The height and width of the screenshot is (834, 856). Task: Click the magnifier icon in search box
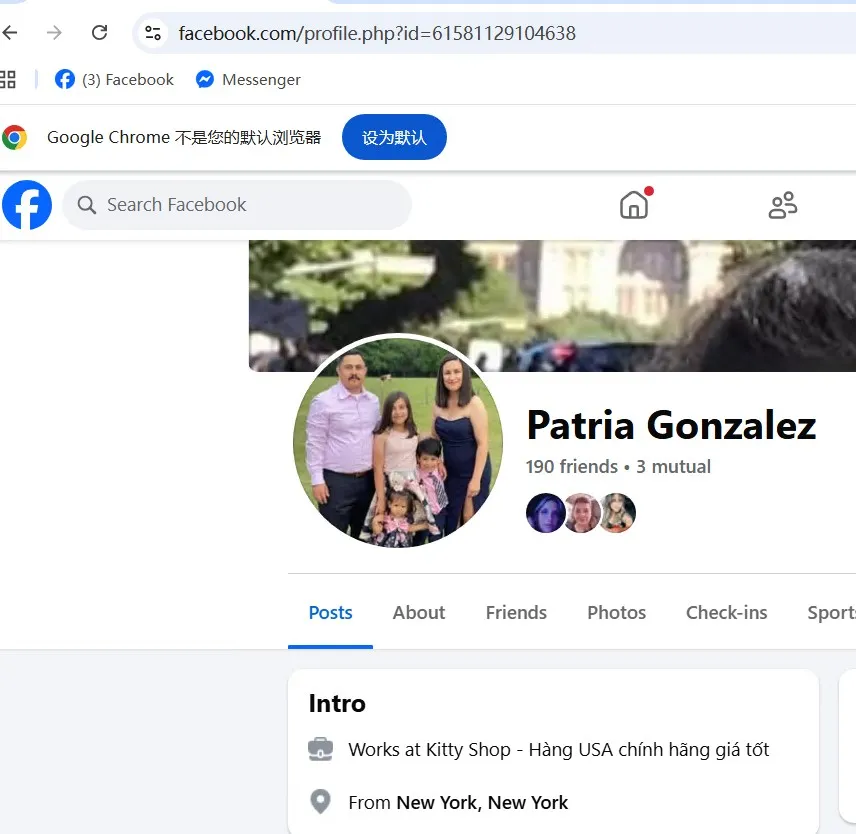pyautogui.click(x=87, y=205)
